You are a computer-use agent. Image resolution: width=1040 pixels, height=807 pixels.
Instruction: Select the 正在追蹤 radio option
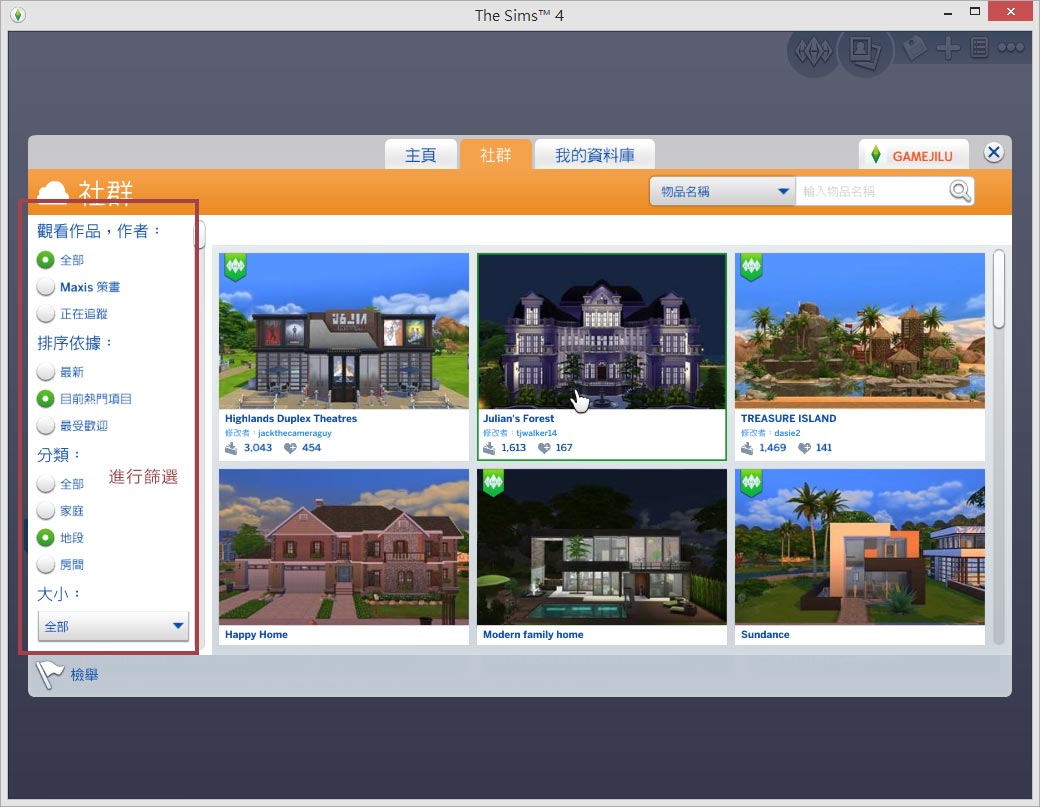(x=45, y=314)
